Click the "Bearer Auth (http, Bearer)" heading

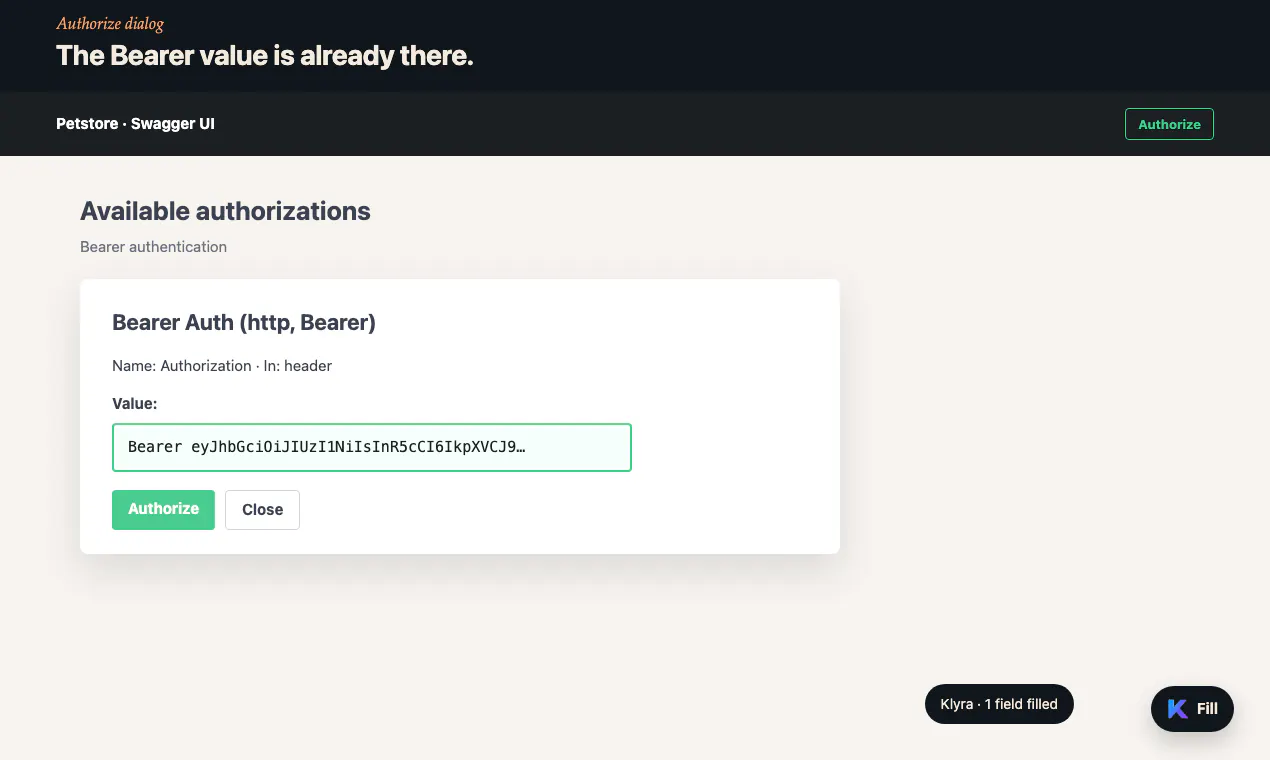point(244,322)
